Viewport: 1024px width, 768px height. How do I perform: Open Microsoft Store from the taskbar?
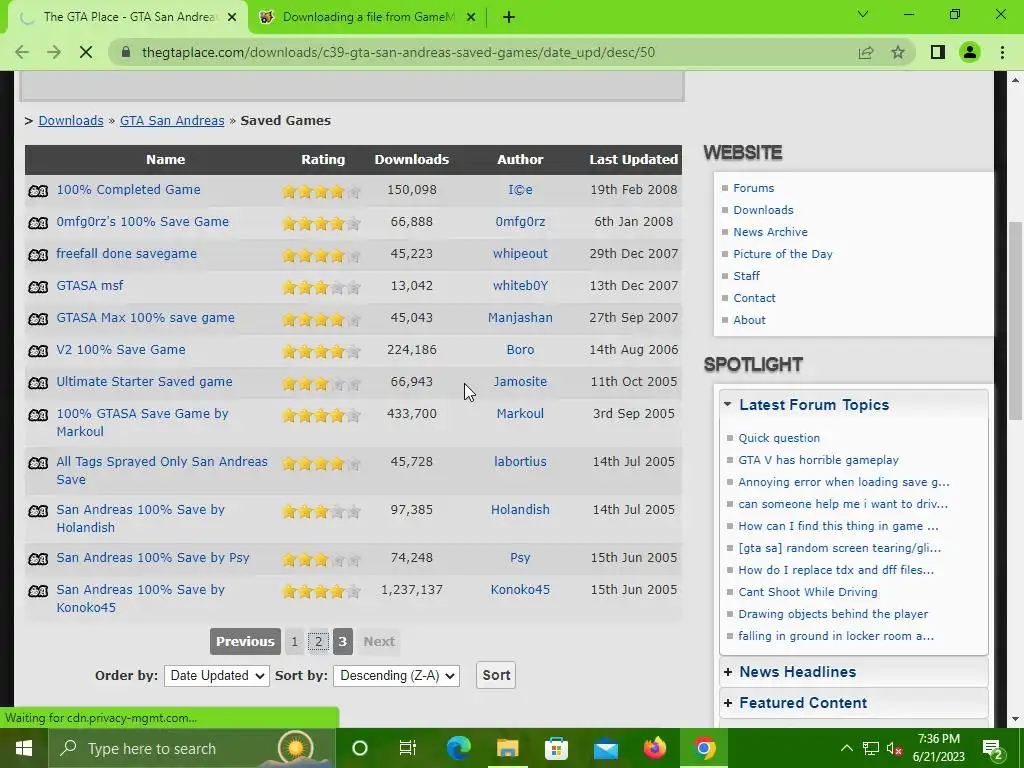tap(556, 748)
